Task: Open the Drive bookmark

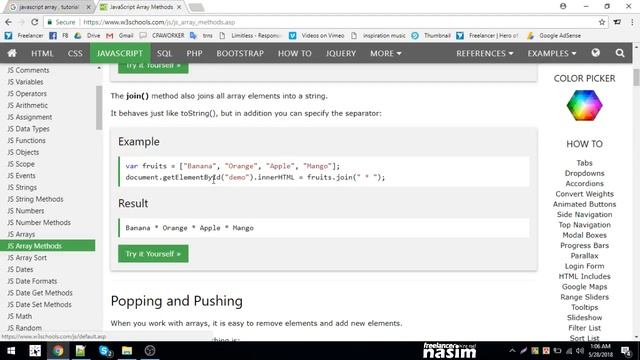Action: pos(87,36)
